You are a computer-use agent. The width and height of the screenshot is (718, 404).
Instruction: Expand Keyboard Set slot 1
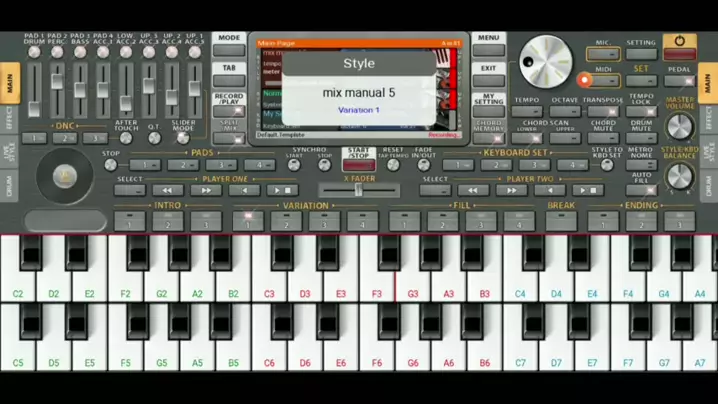coord(456,165)
